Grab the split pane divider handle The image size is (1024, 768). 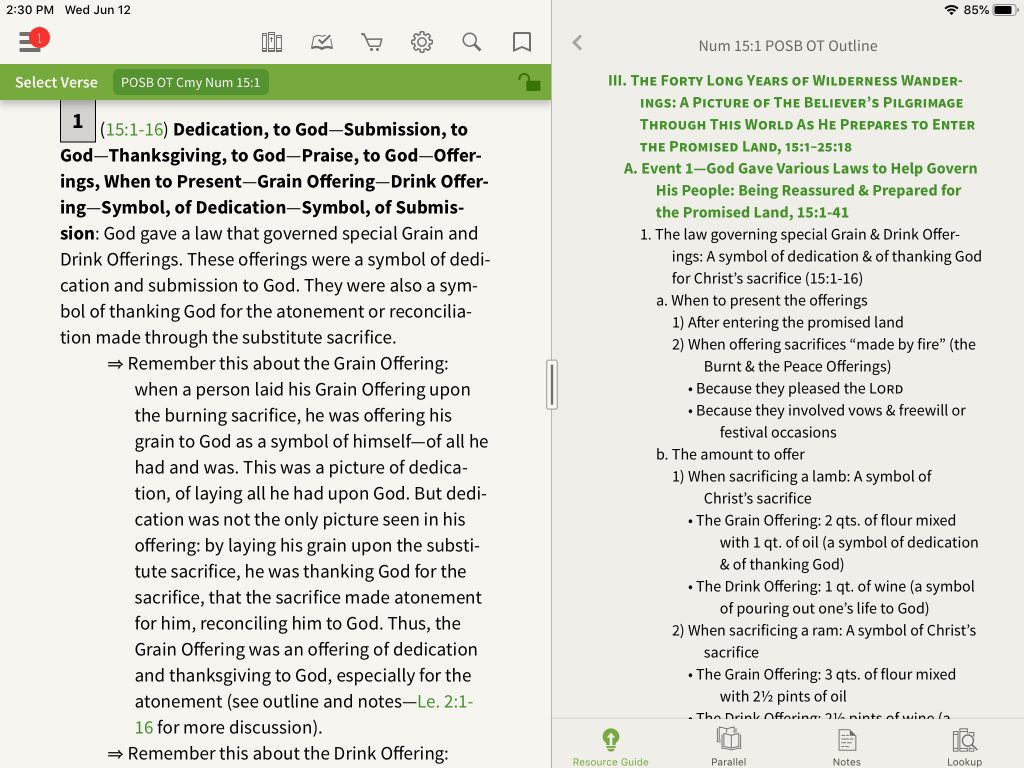point(552,385)
